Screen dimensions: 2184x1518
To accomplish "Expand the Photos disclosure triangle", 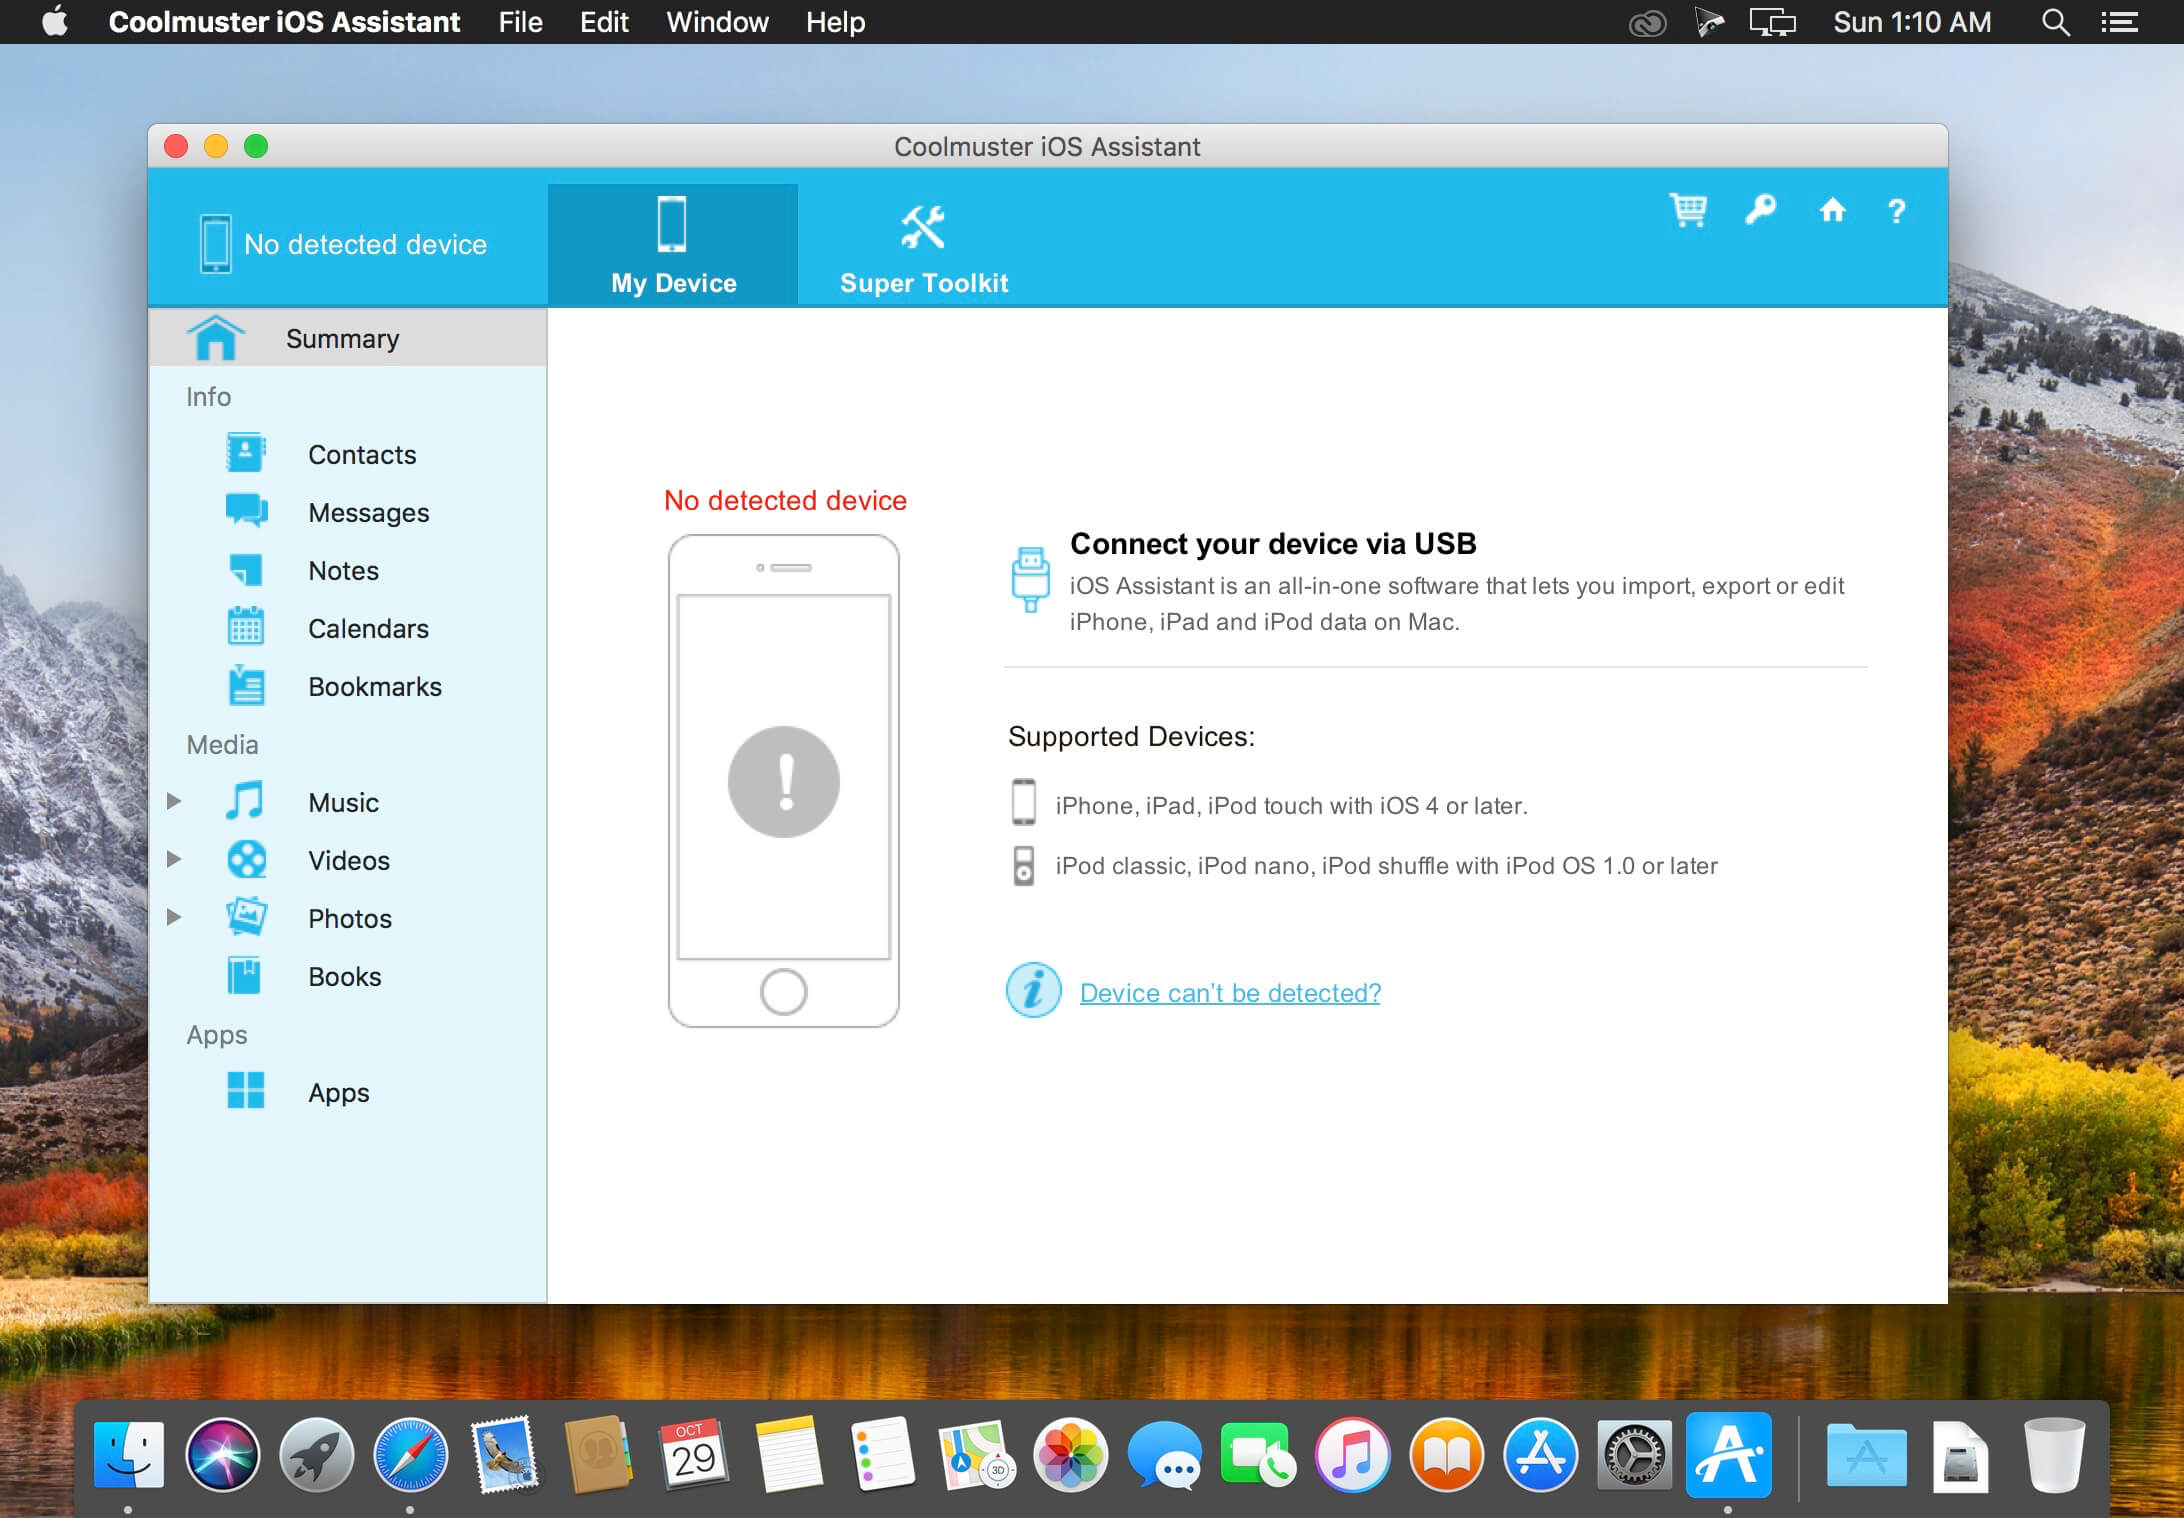I will click(x=173, y=917).
